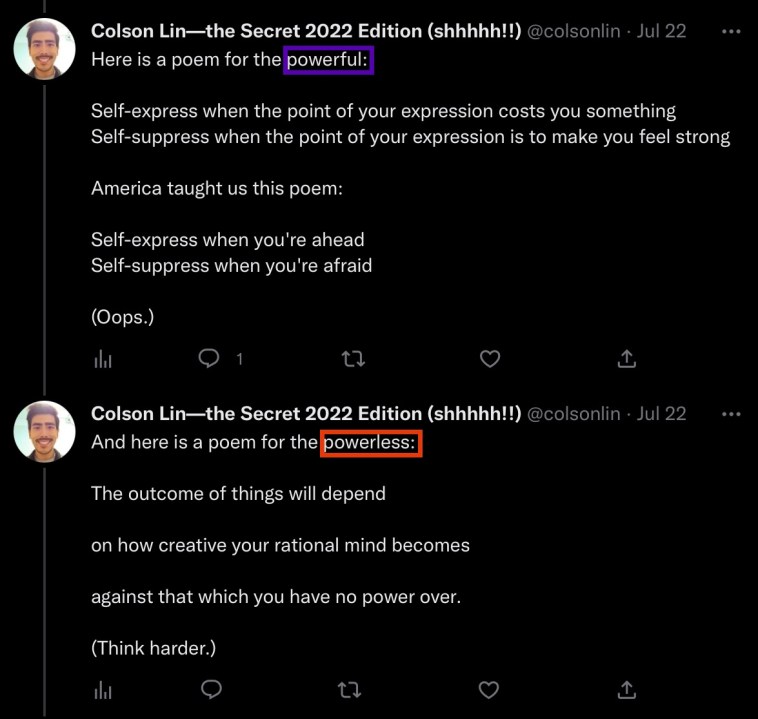This screenshot has width=758, height=719.
Task: Reply to the powerless poem tweet
Action: (x=210, y=689)
